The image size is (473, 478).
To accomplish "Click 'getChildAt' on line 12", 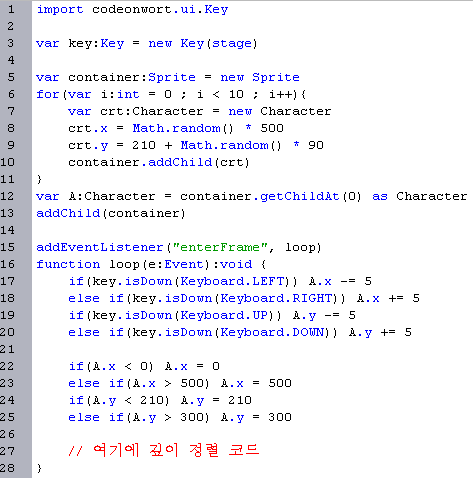I will pos(300,196).
